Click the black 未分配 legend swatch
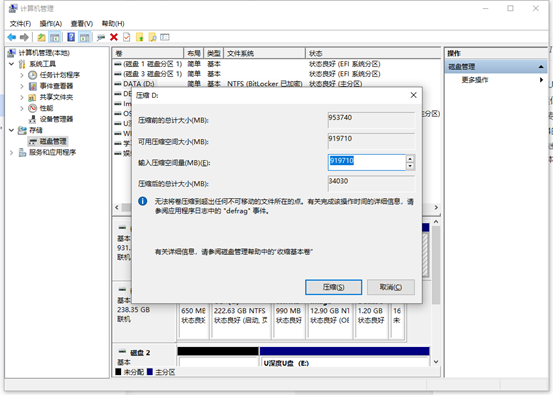Viewport: 553px width, 395px height. coord(118,372)
